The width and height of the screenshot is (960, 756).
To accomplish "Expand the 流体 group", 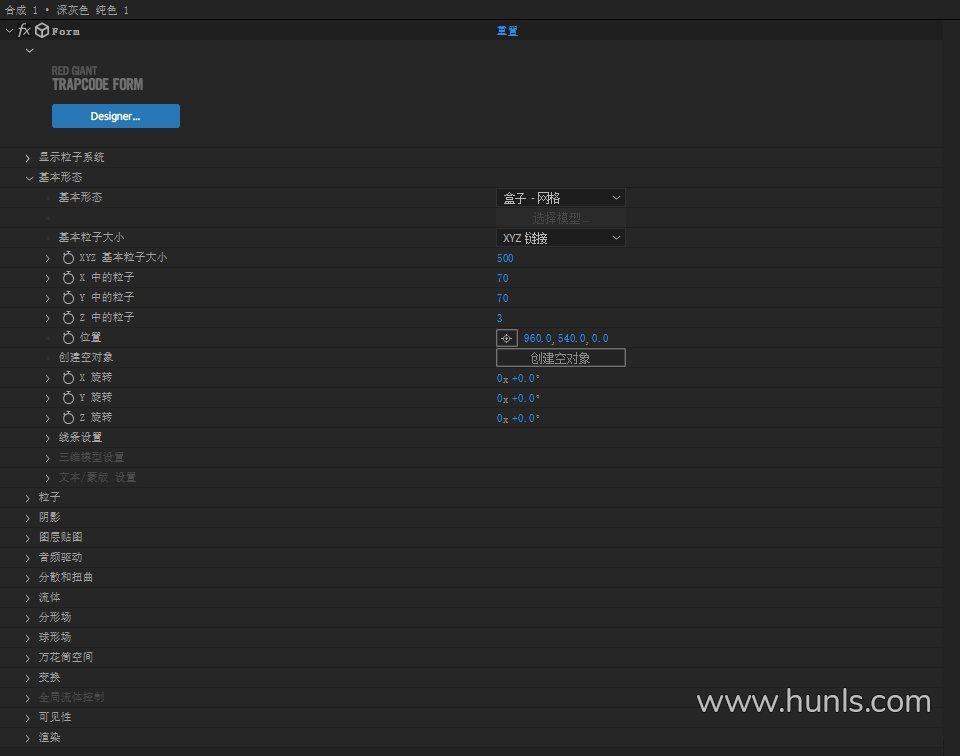I will click(28, 598).
